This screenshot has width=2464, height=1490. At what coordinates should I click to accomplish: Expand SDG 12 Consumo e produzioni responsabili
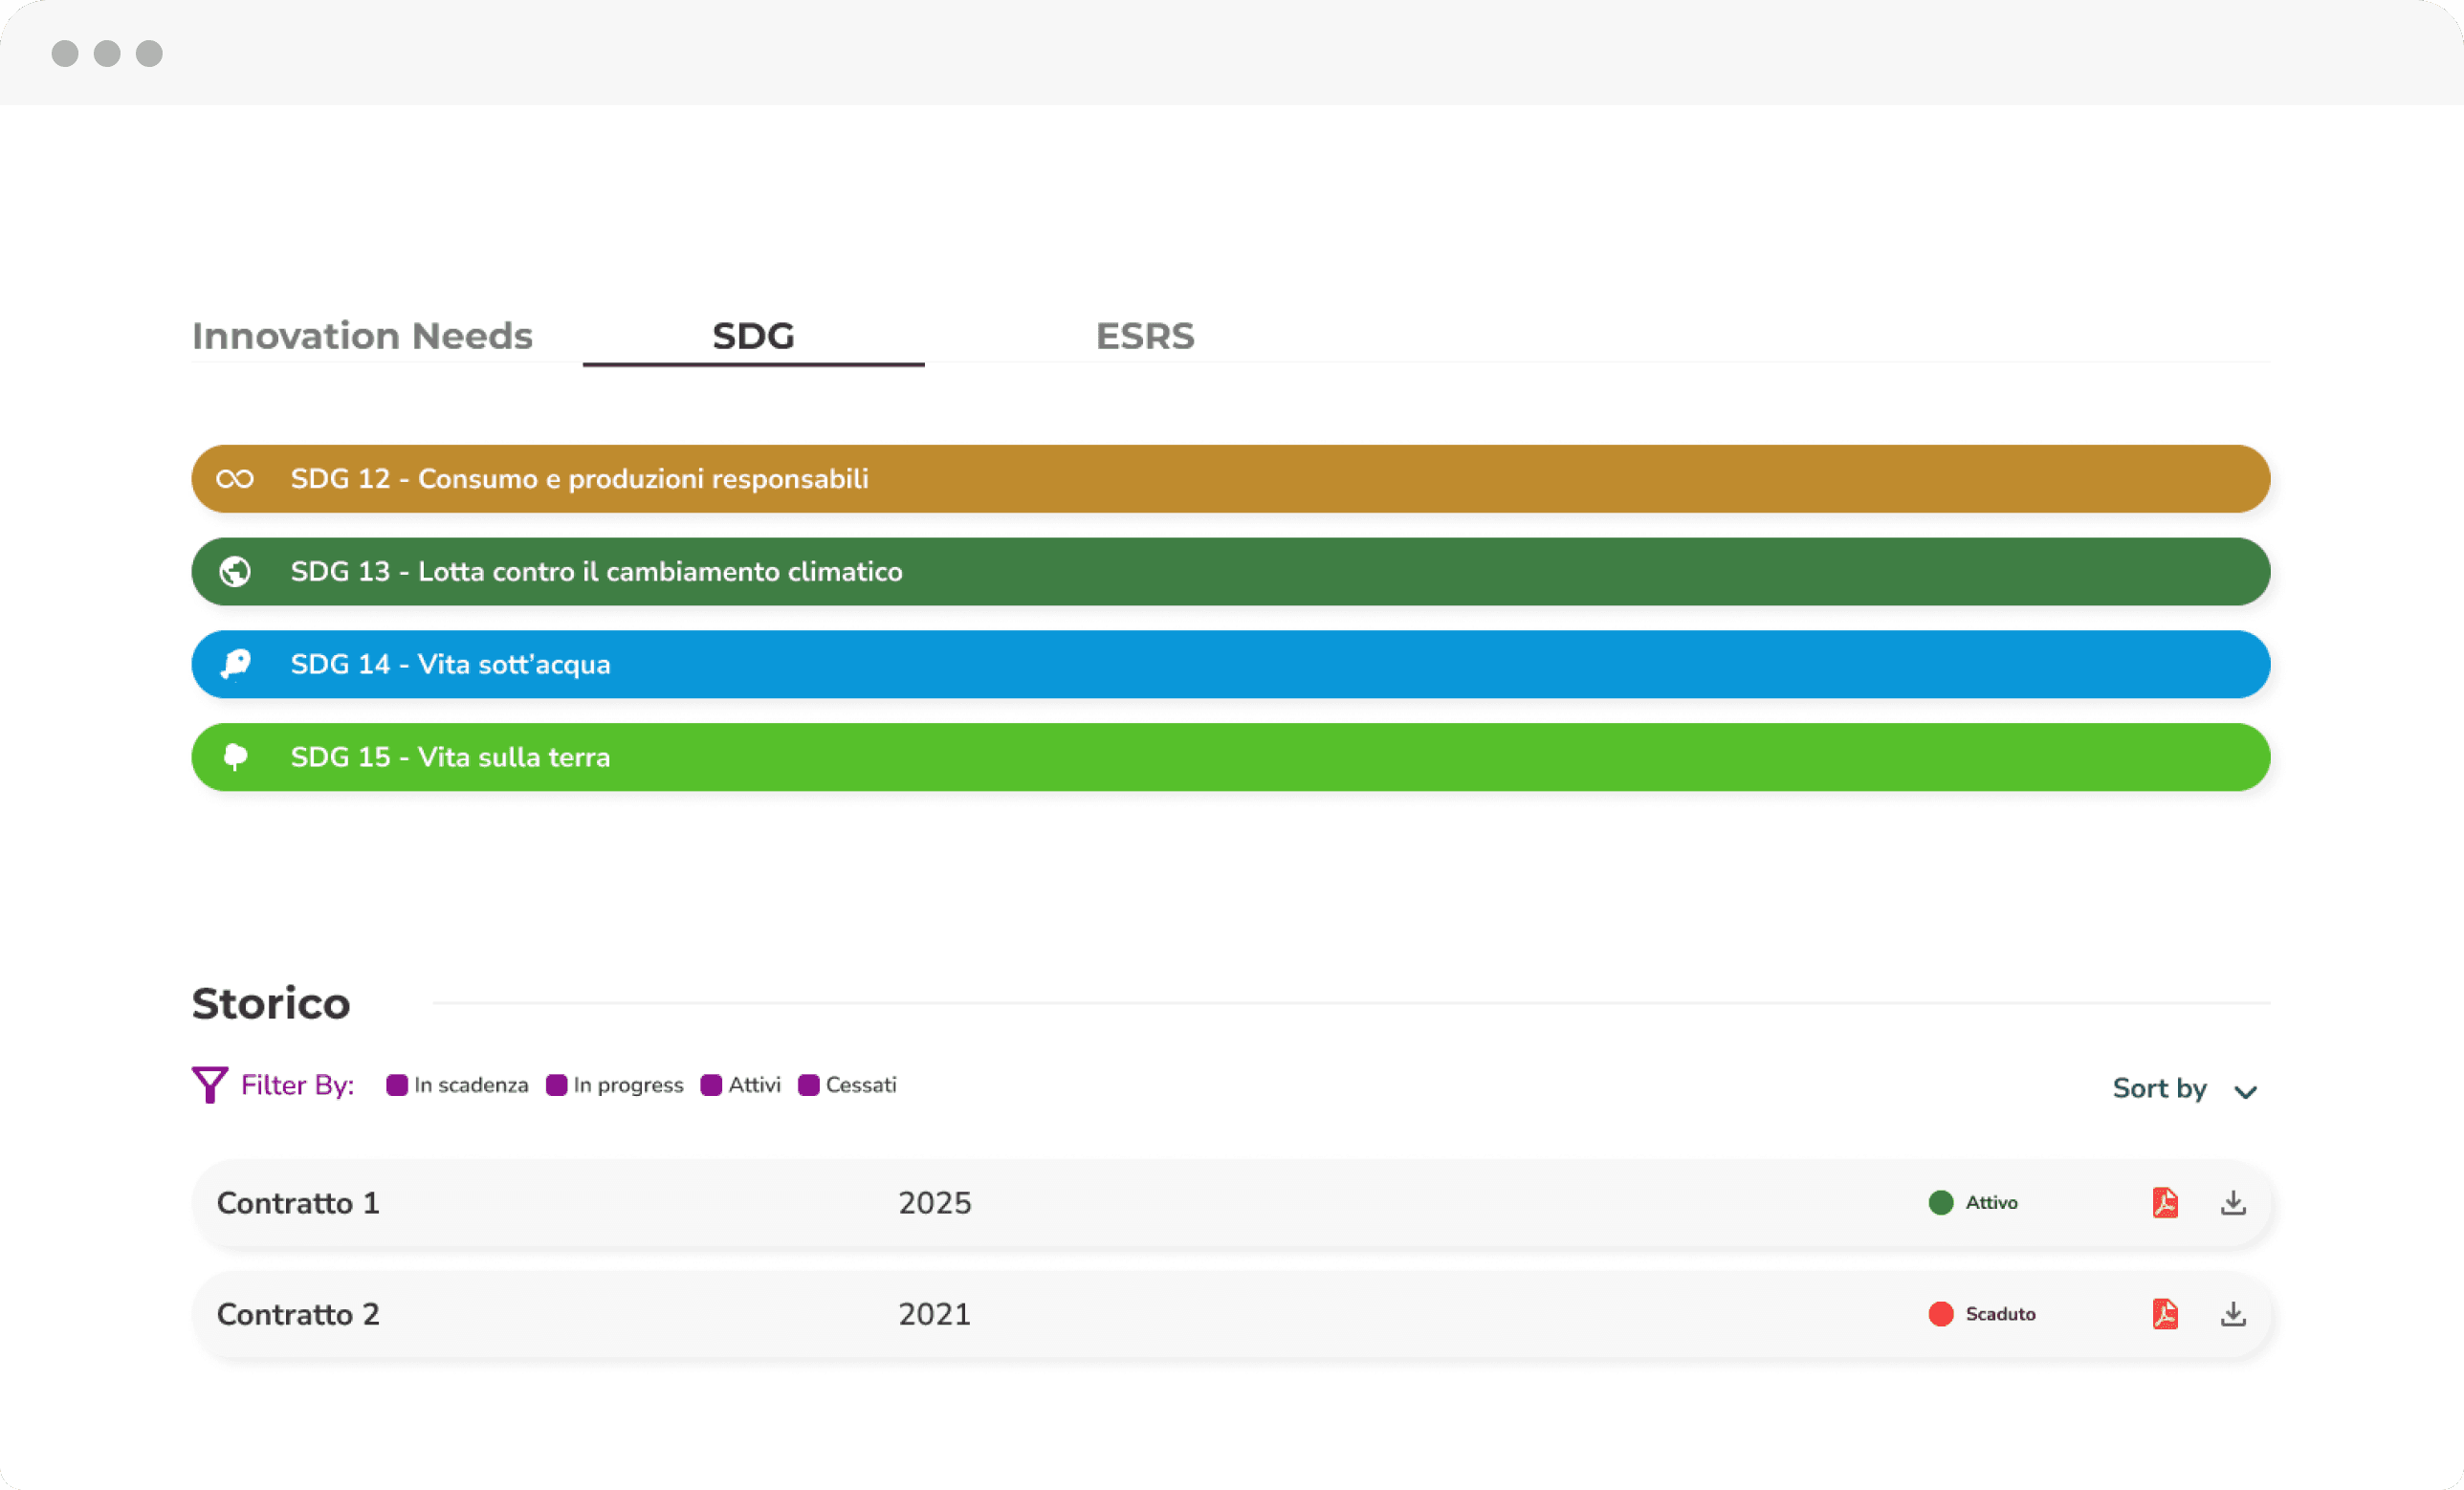pyautogui.click(x=1230, y=479)
